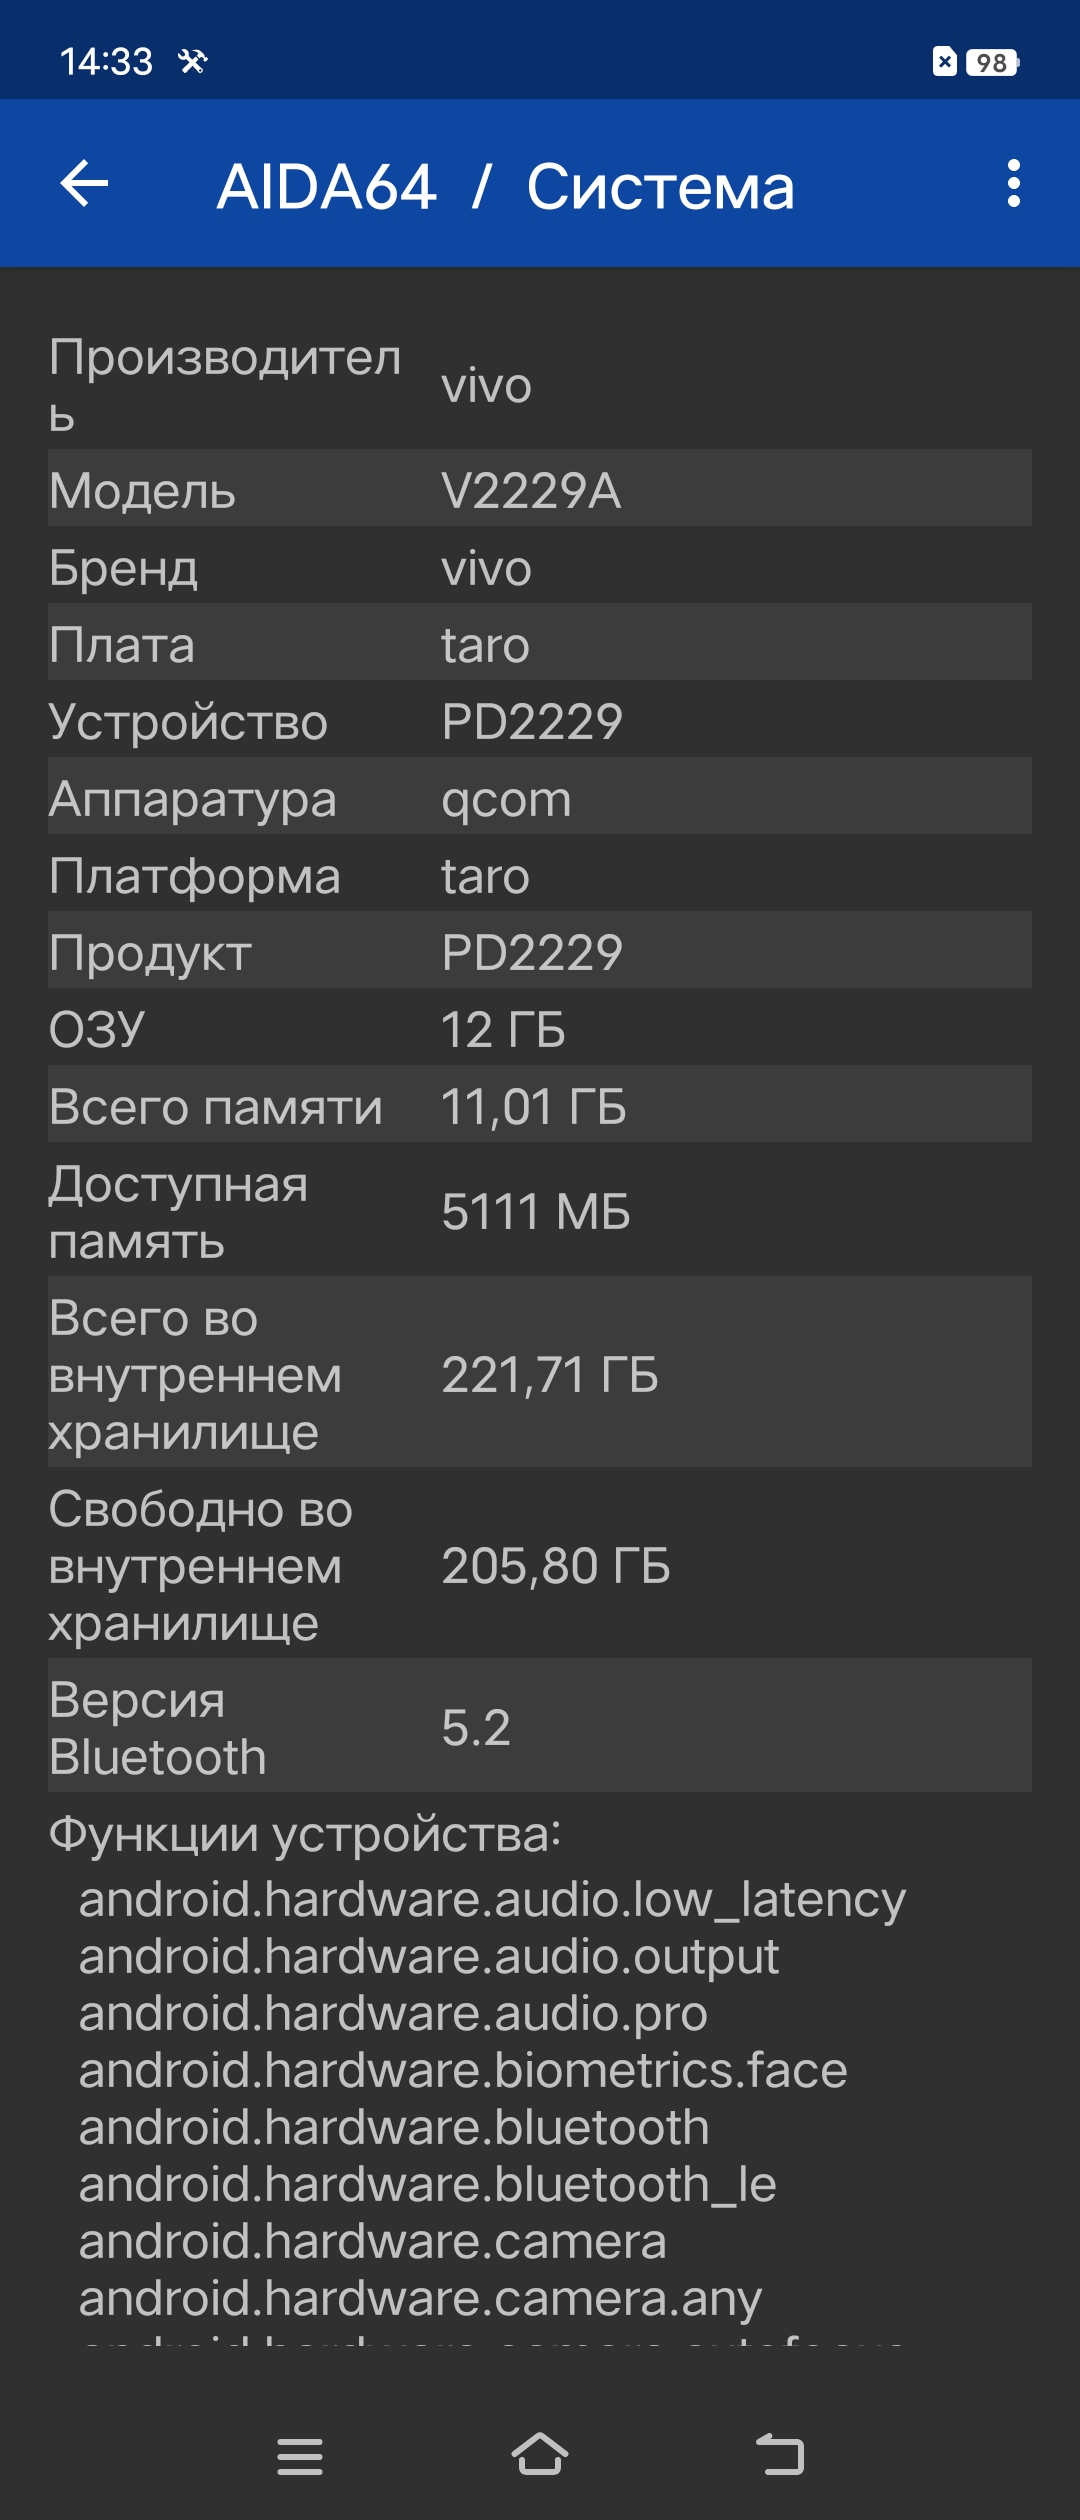This screenshot has height=2520, width=1080.
Task: Select the android.hardware.bluetooth_le feature line
Action: click(x=428, y=2184)
